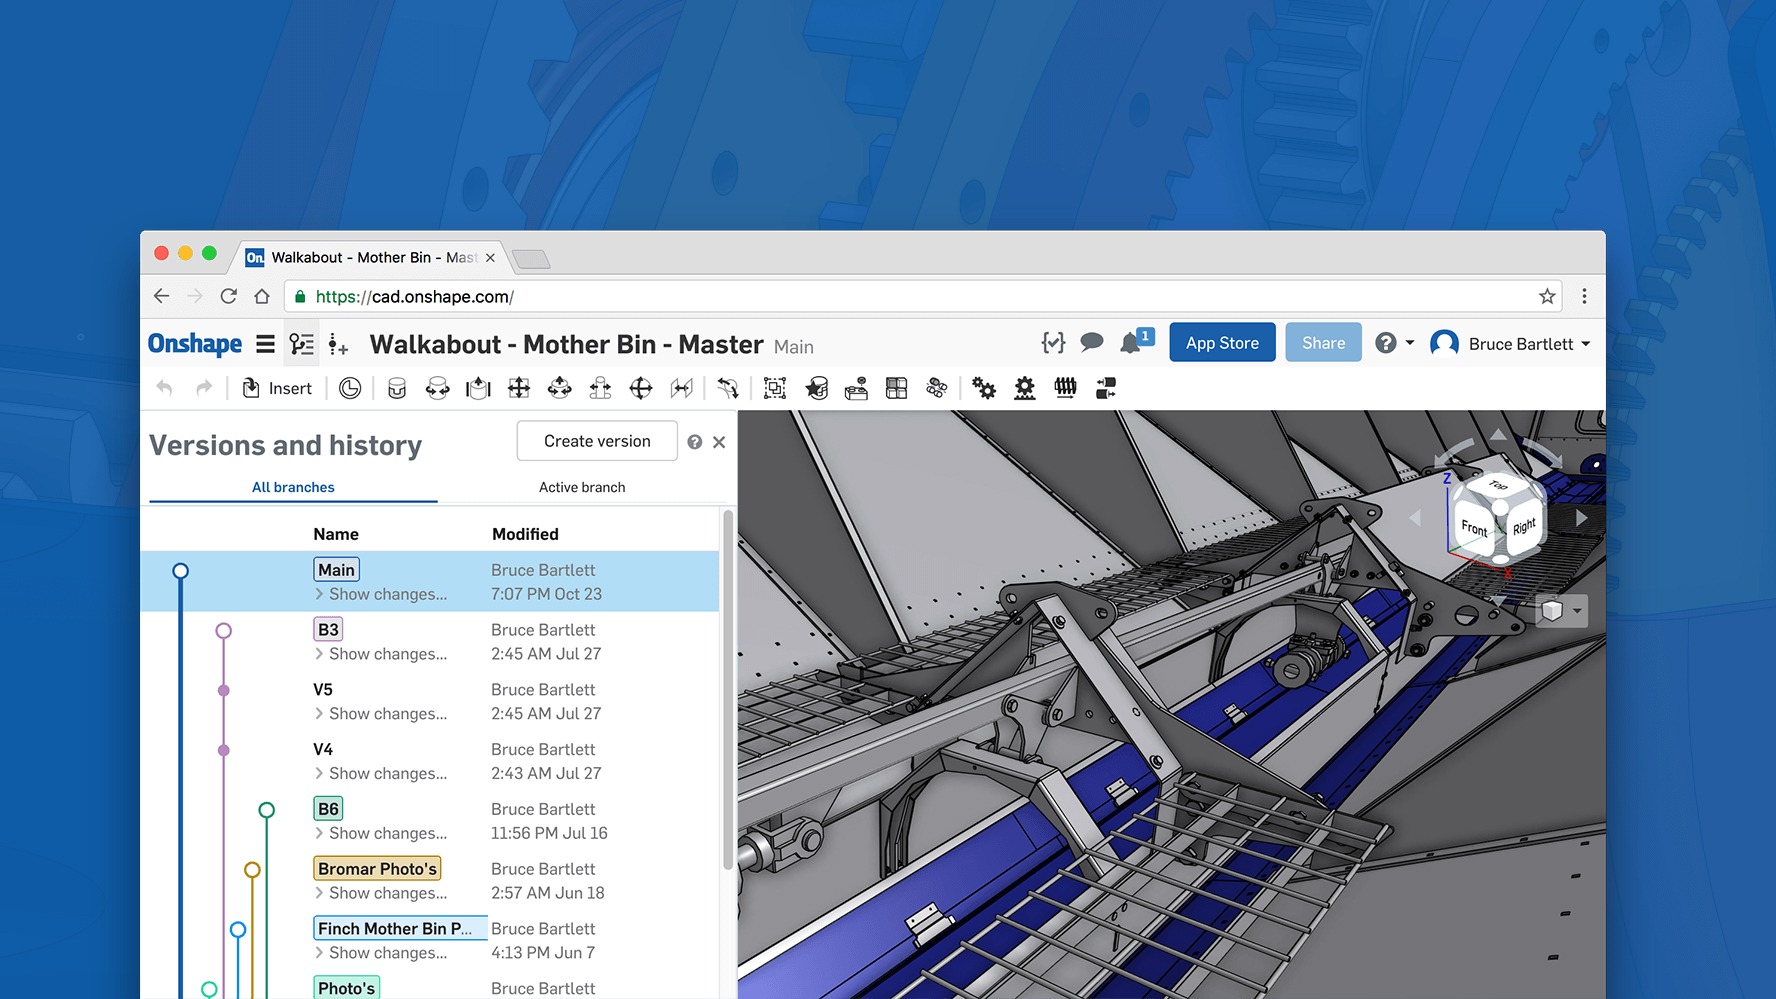Expand Show changes under B3 branch
Screen dimensions: 1776x999
381,654
